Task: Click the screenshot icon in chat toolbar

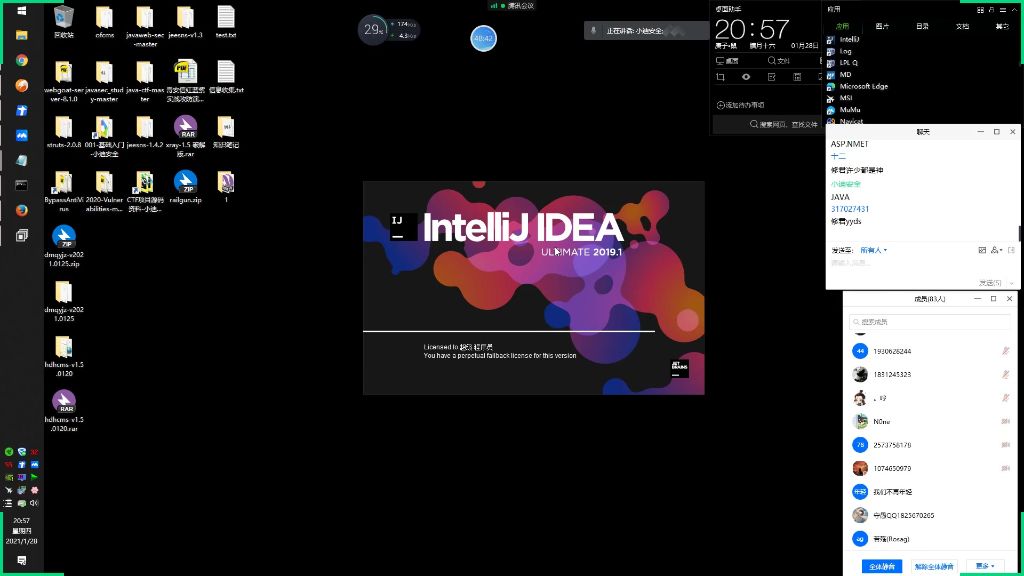Action: coord(982,250)
